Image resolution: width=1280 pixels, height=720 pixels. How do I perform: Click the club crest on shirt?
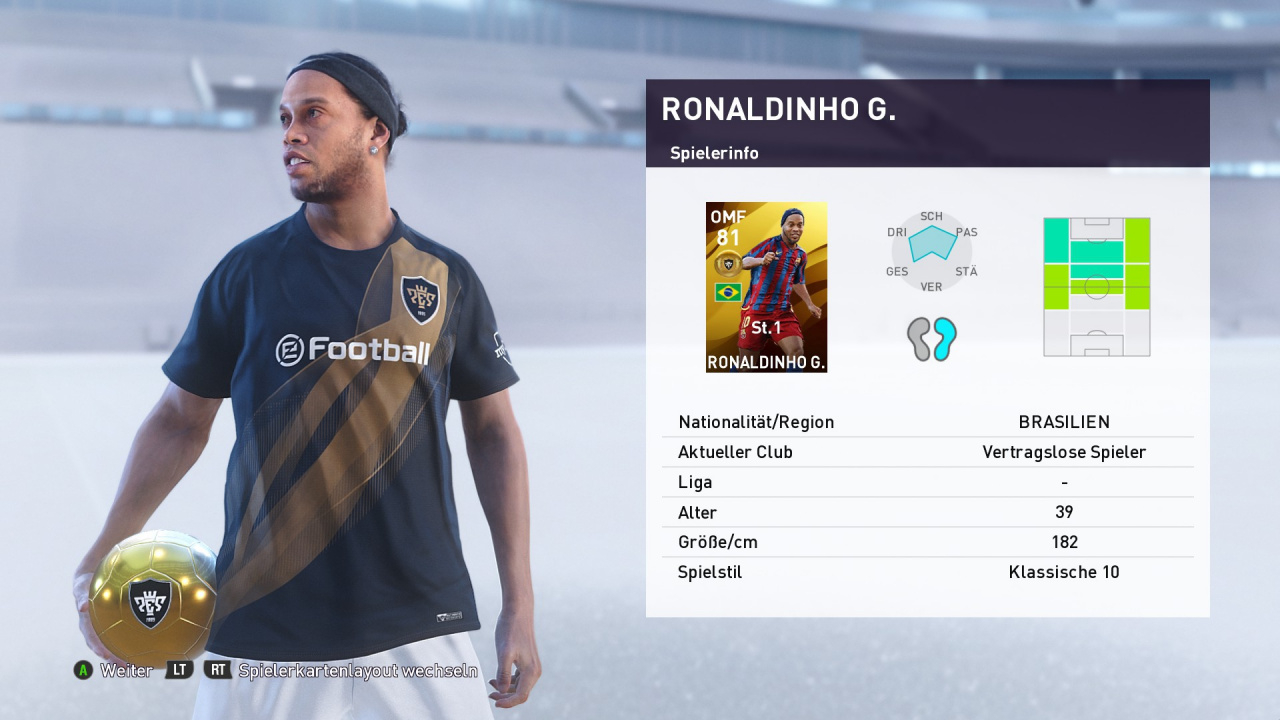click(x=420, y=300)
